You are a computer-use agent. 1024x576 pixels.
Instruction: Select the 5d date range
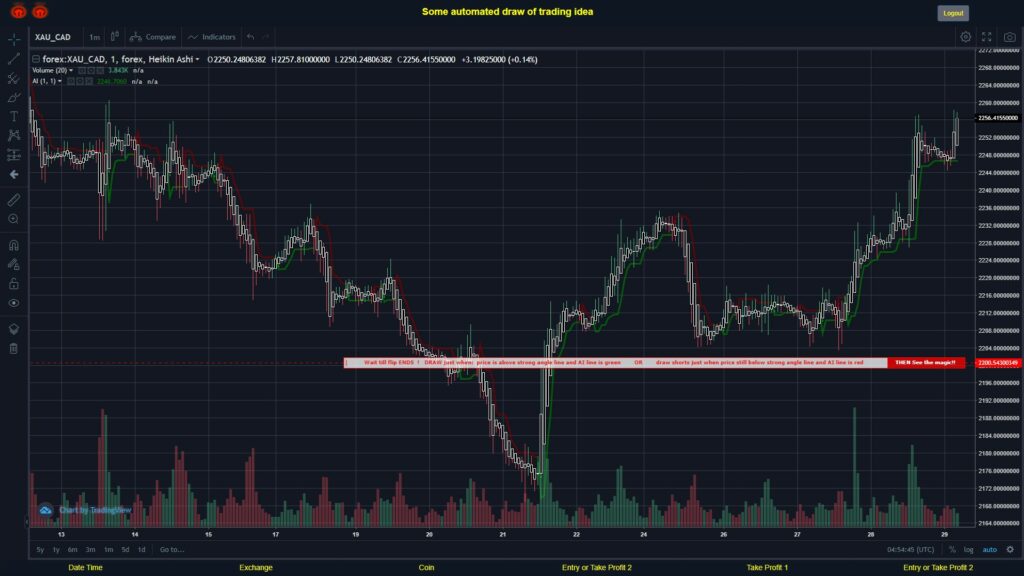[x=125, y=549]
